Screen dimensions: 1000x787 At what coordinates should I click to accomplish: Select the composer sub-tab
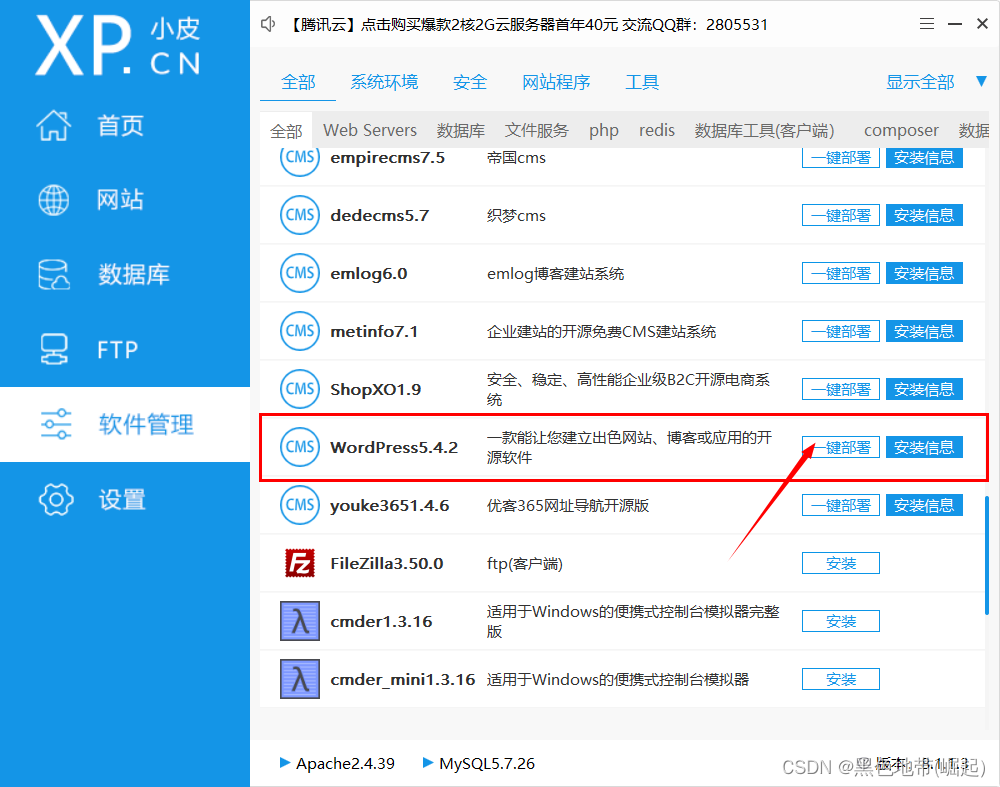(x=901, y=131)
